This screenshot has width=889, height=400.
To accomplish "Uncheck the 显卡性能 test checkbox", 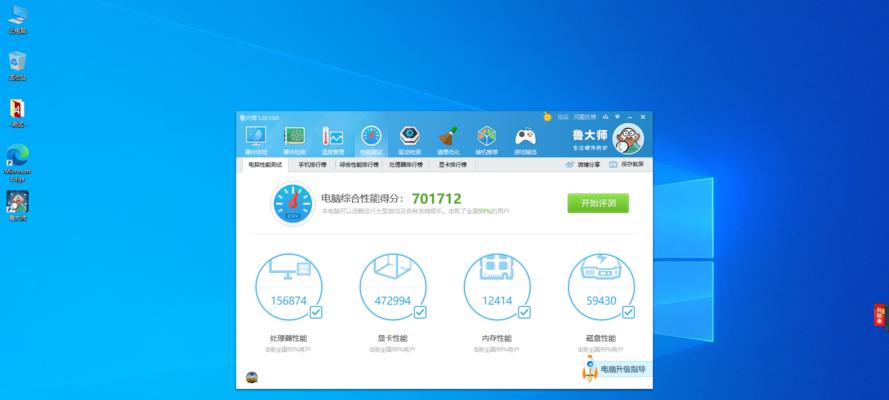I will click(420, 312).
